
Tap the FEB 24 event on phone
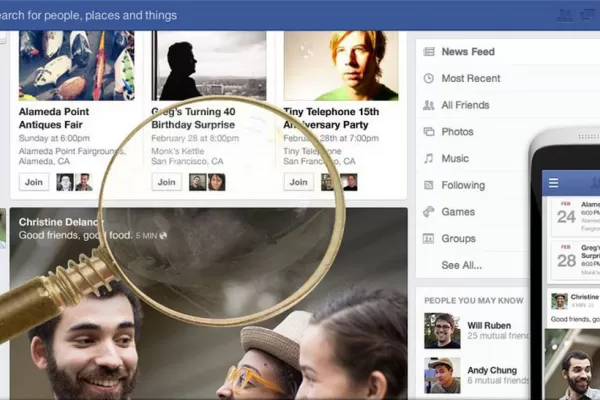[576, 217]
